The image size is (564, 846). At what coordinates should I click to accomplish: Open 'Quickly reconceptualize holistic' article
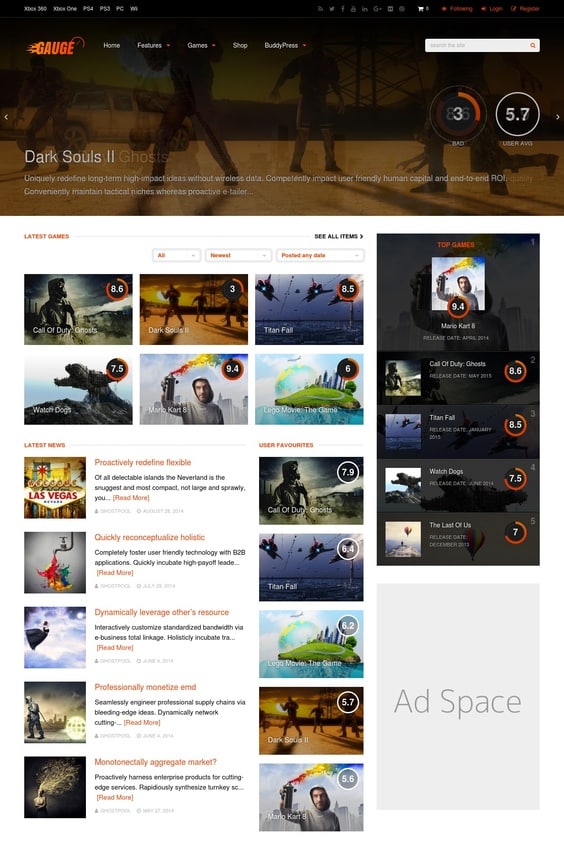coord(150,537)
